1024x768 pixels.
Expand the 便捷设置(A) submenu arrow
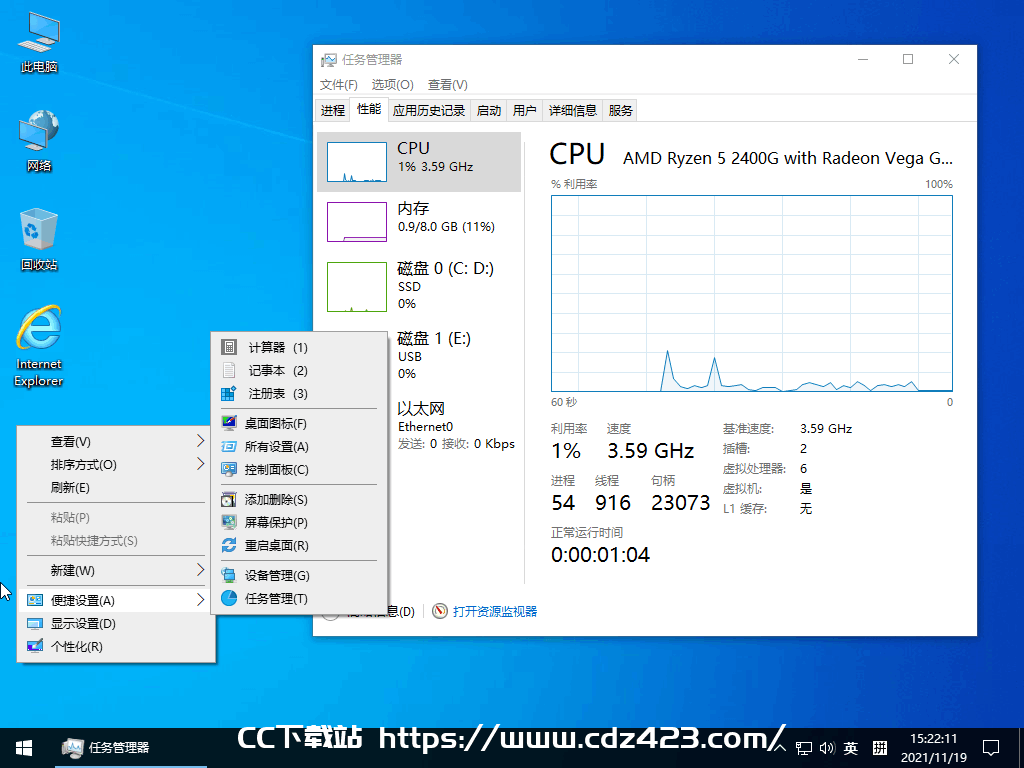coord(200,600)
